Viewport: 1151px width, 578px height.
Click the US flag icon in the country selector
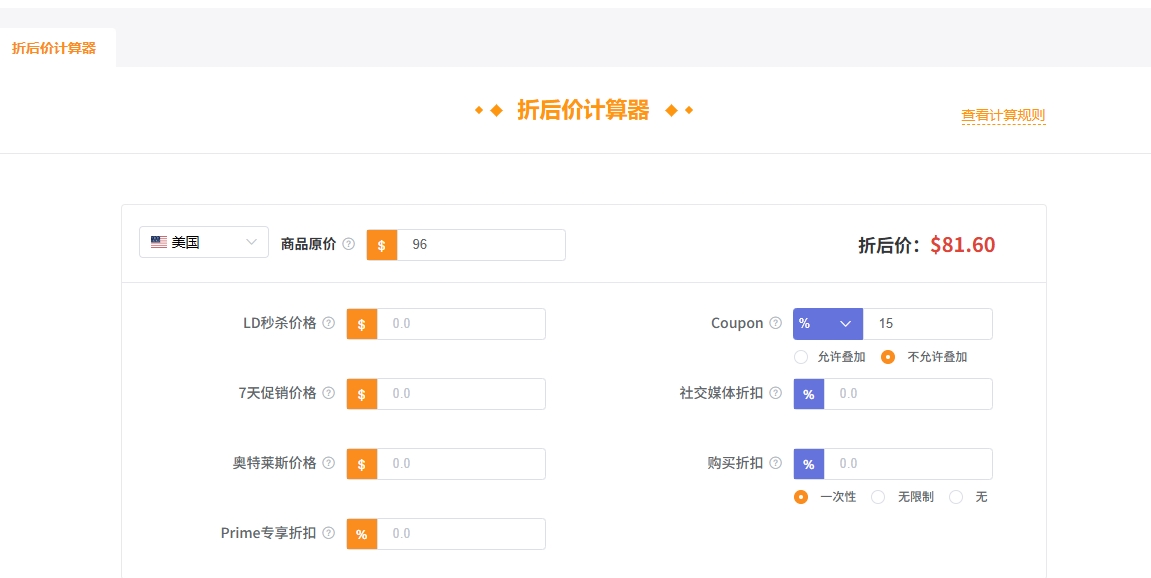(159, 242)
